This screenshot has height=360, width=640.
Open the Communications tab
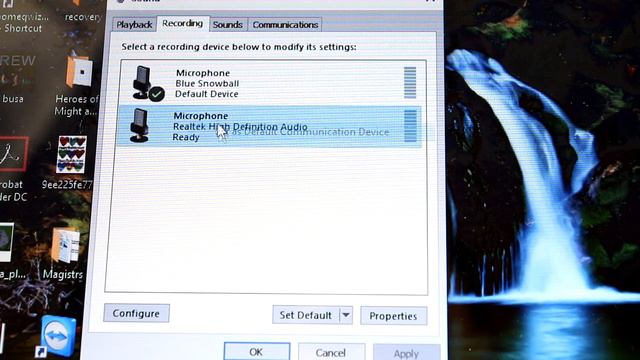pyautogui.click(x=285, y=24)
